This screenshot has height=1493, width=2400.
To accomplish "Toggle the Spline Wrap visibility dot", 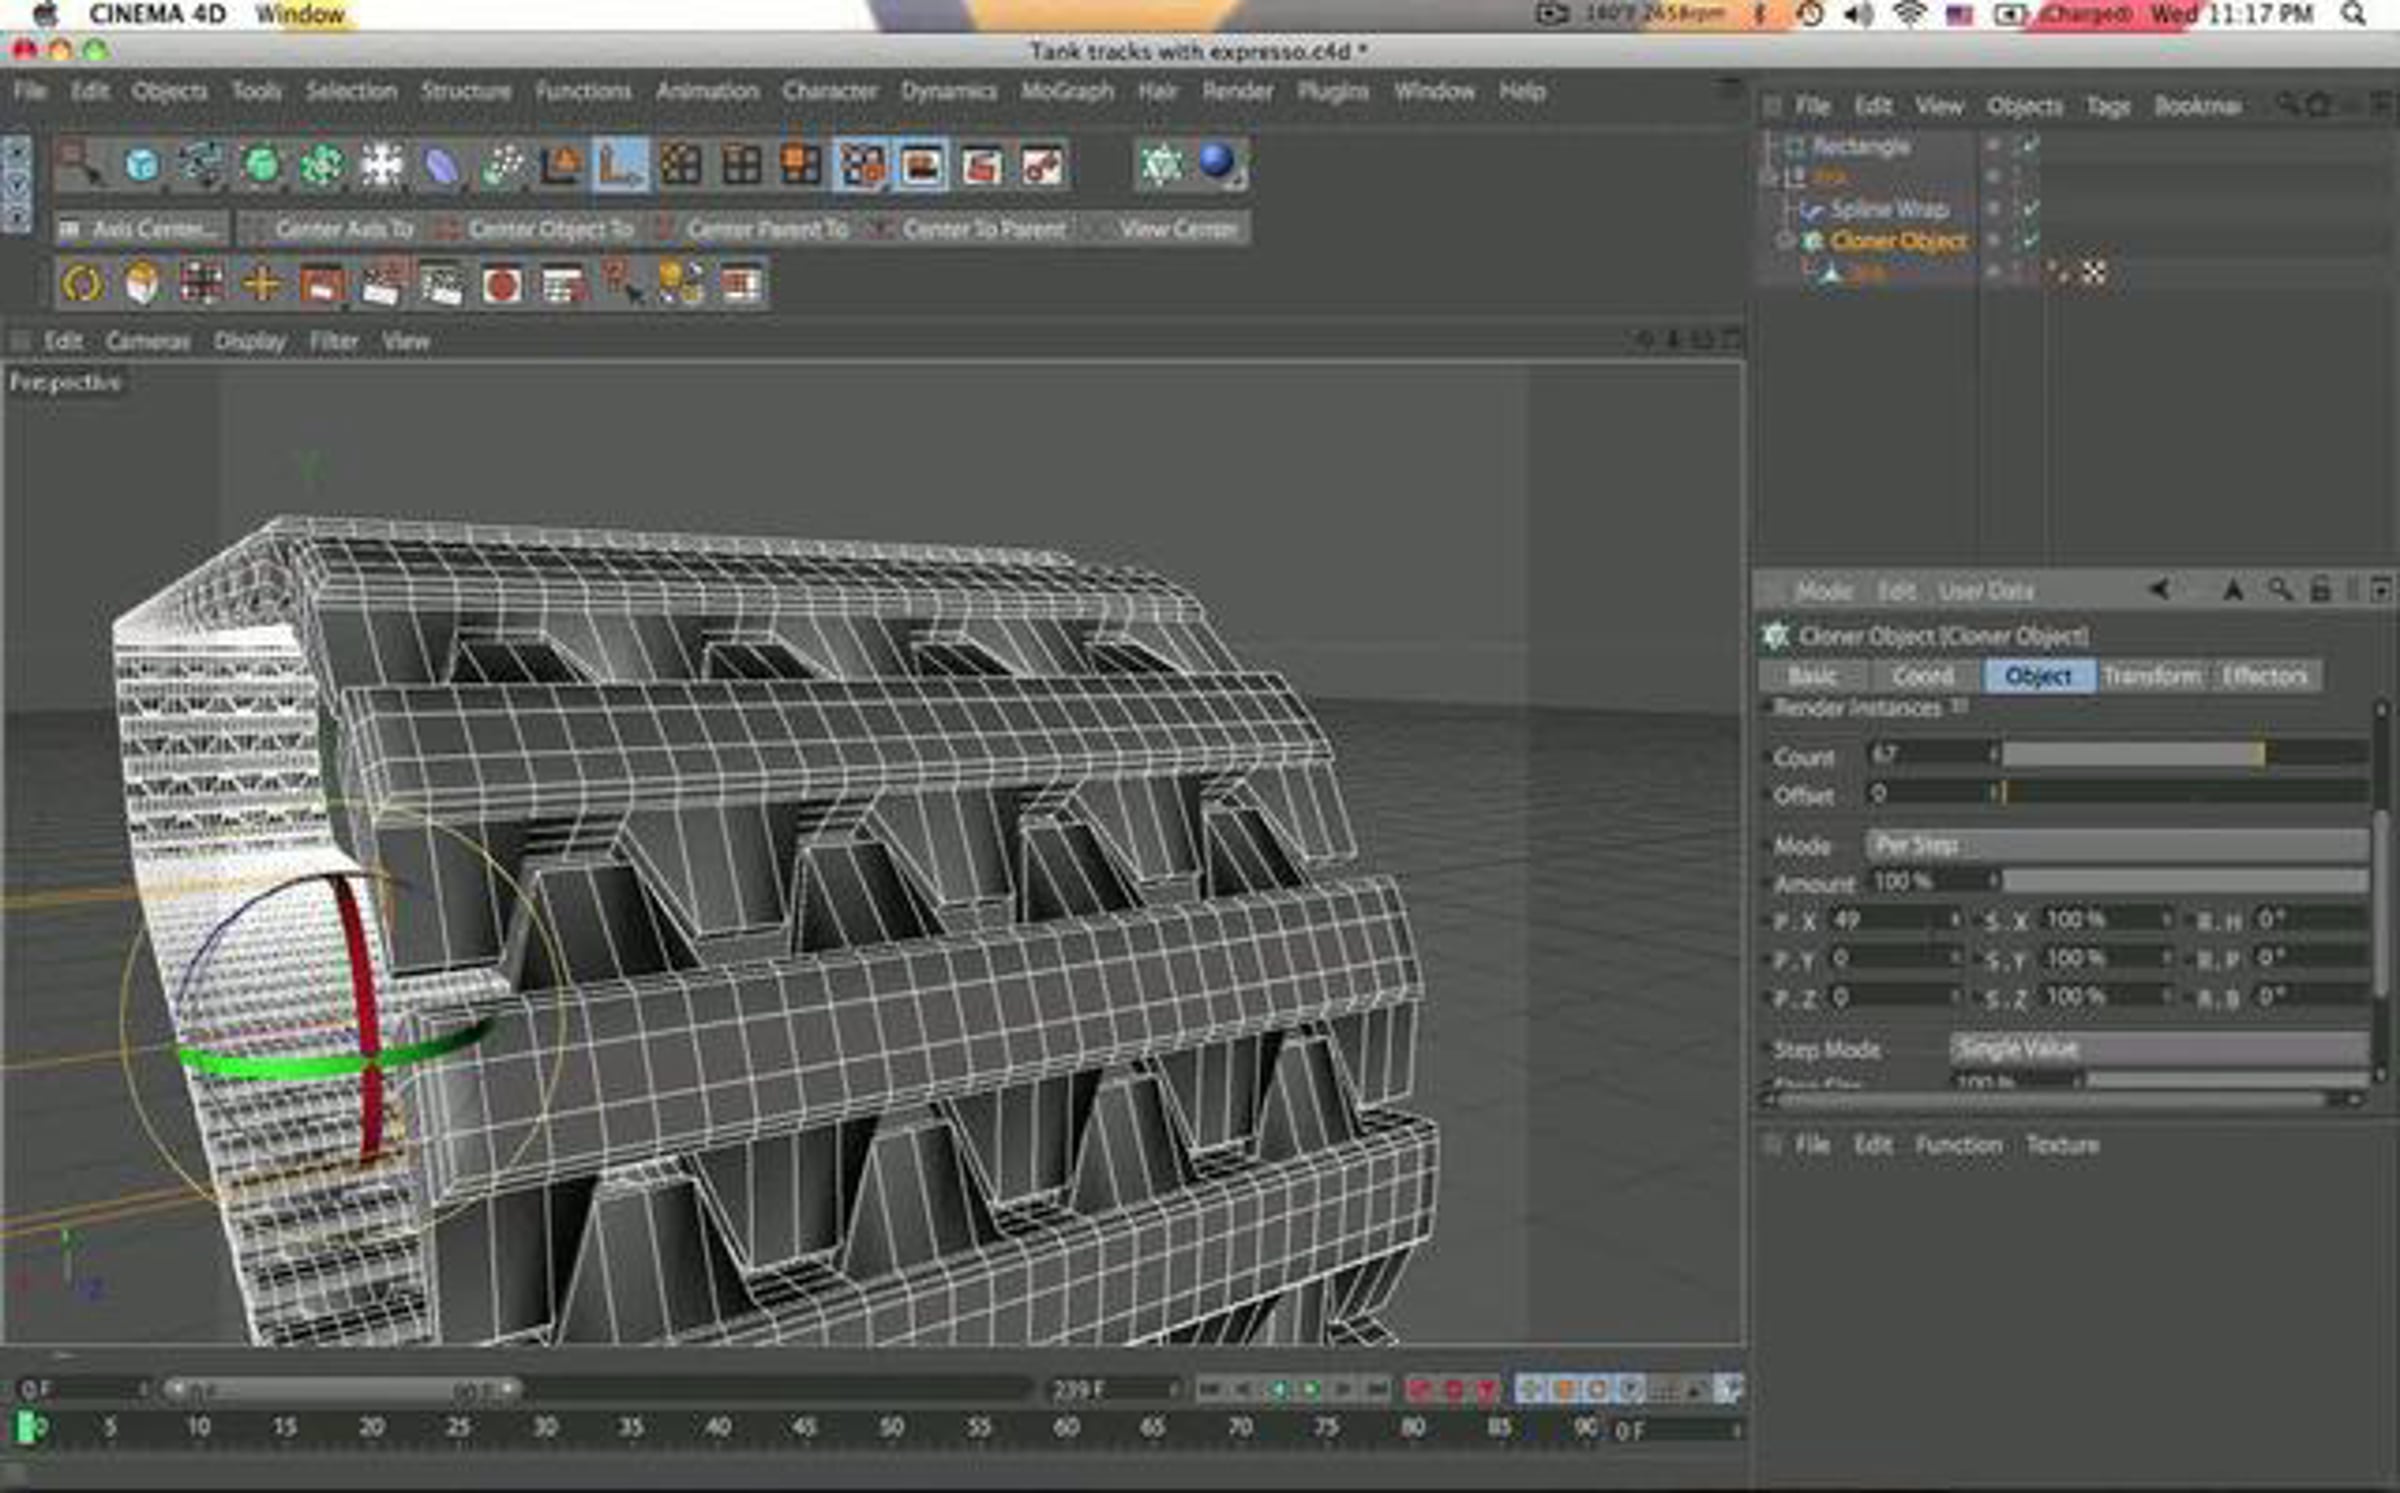I will [x=1992, y=209].
